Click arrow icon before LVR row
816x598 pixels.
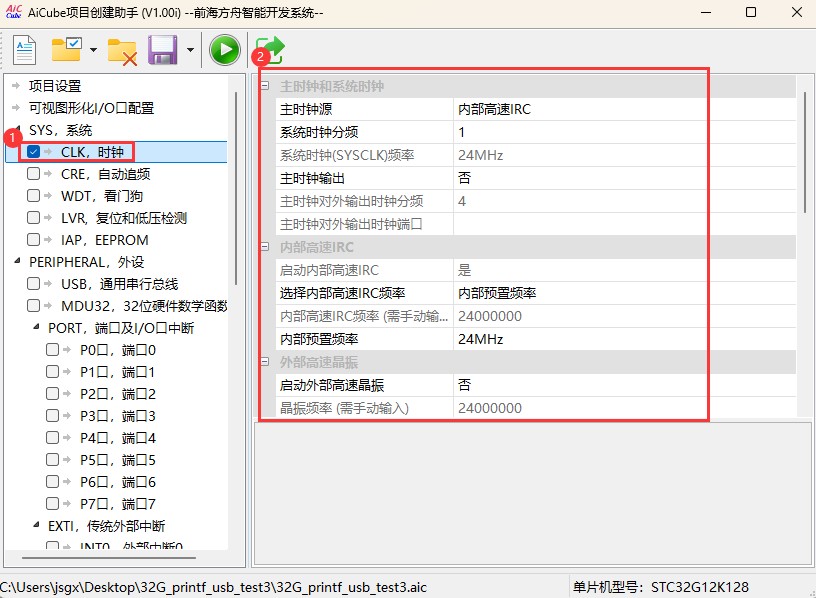[48, 217]
